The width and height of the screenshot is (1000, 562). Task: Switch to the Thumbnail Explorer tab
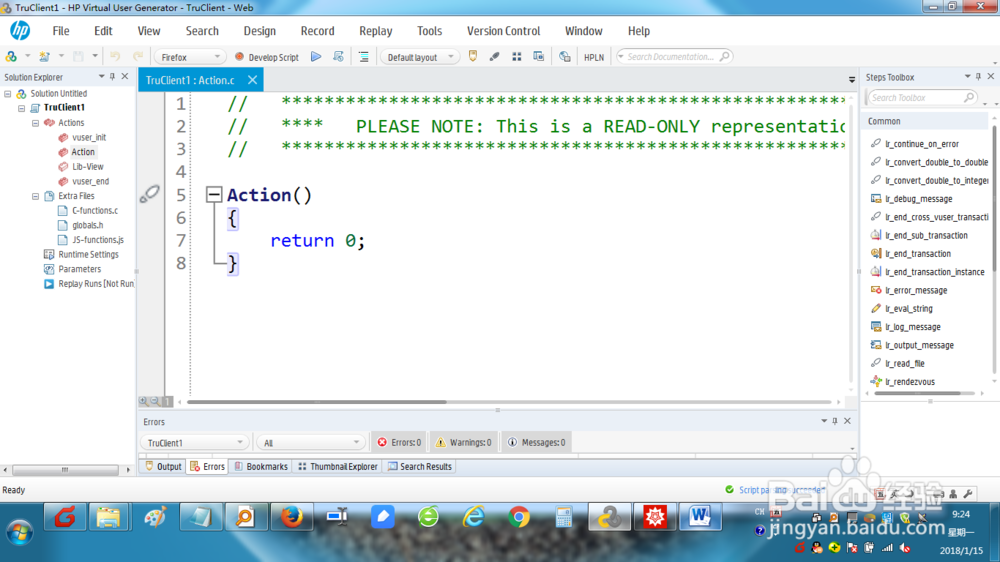coord(338,466)
